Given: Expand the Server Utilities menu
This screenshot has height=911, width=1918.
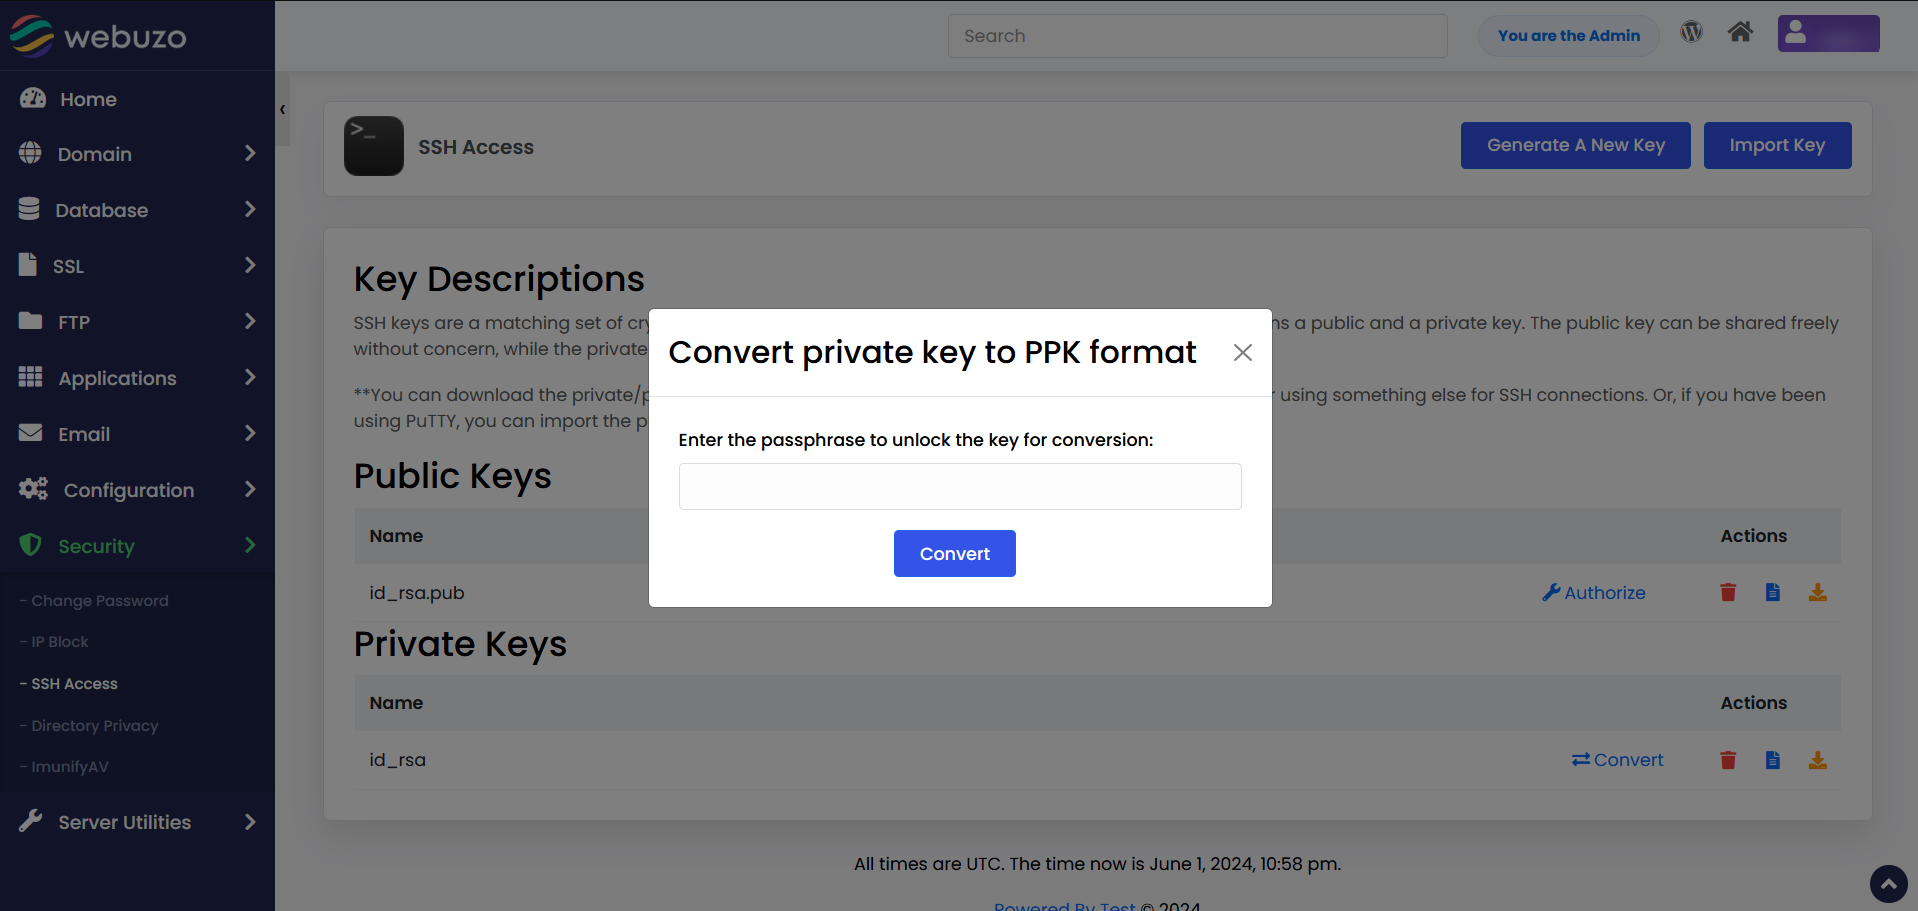Looking at the screenshot, I should tap(137, 822).
